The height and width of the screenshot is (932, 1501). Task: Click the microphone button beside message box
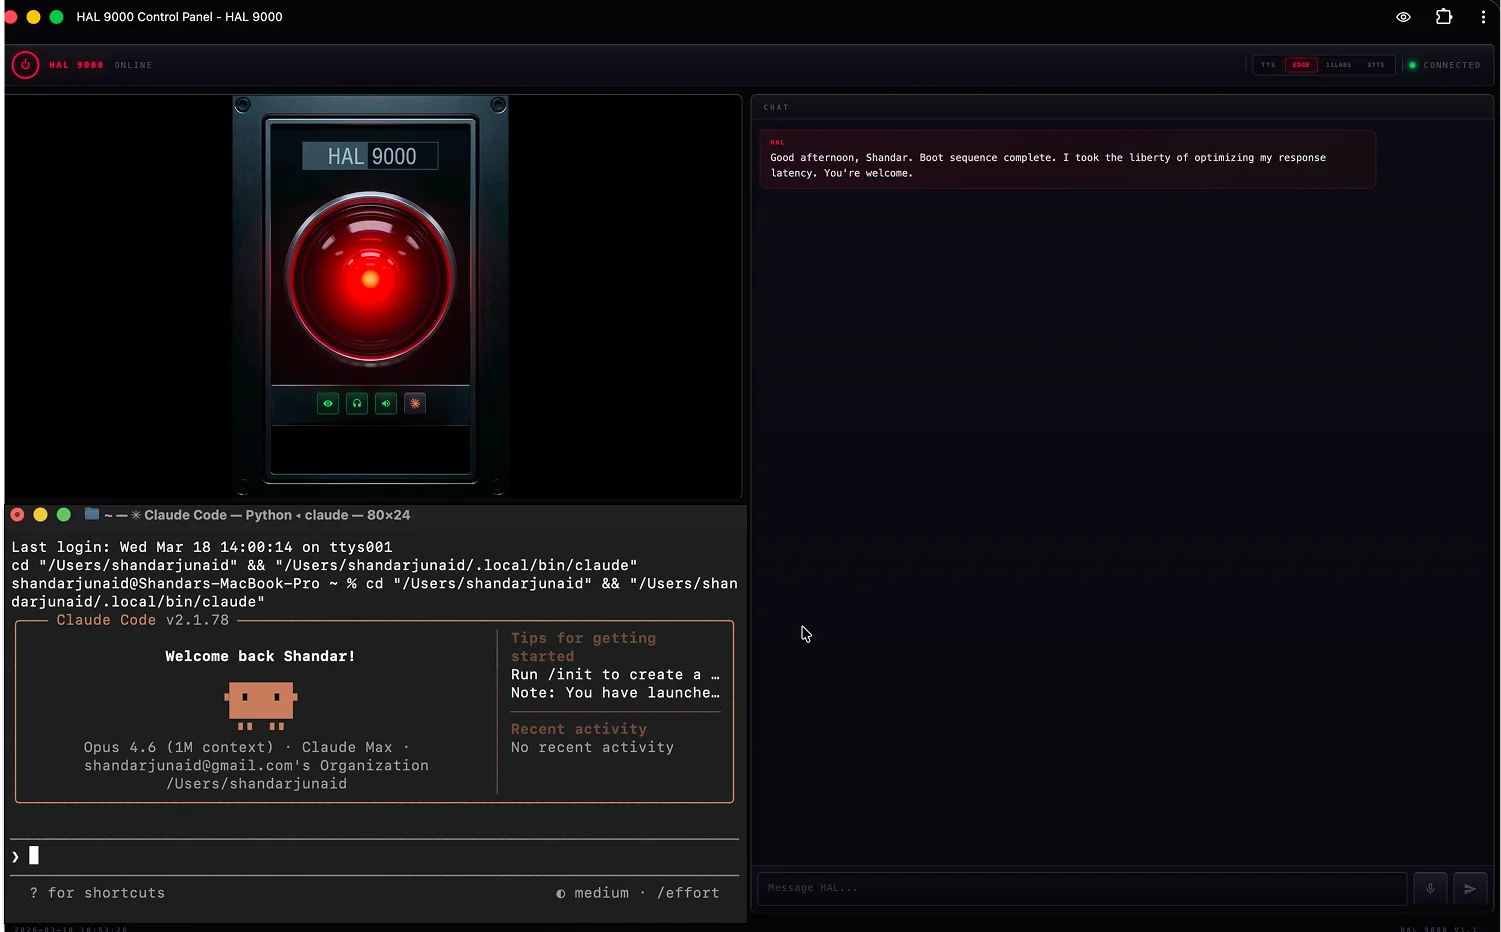[1430, 888]
